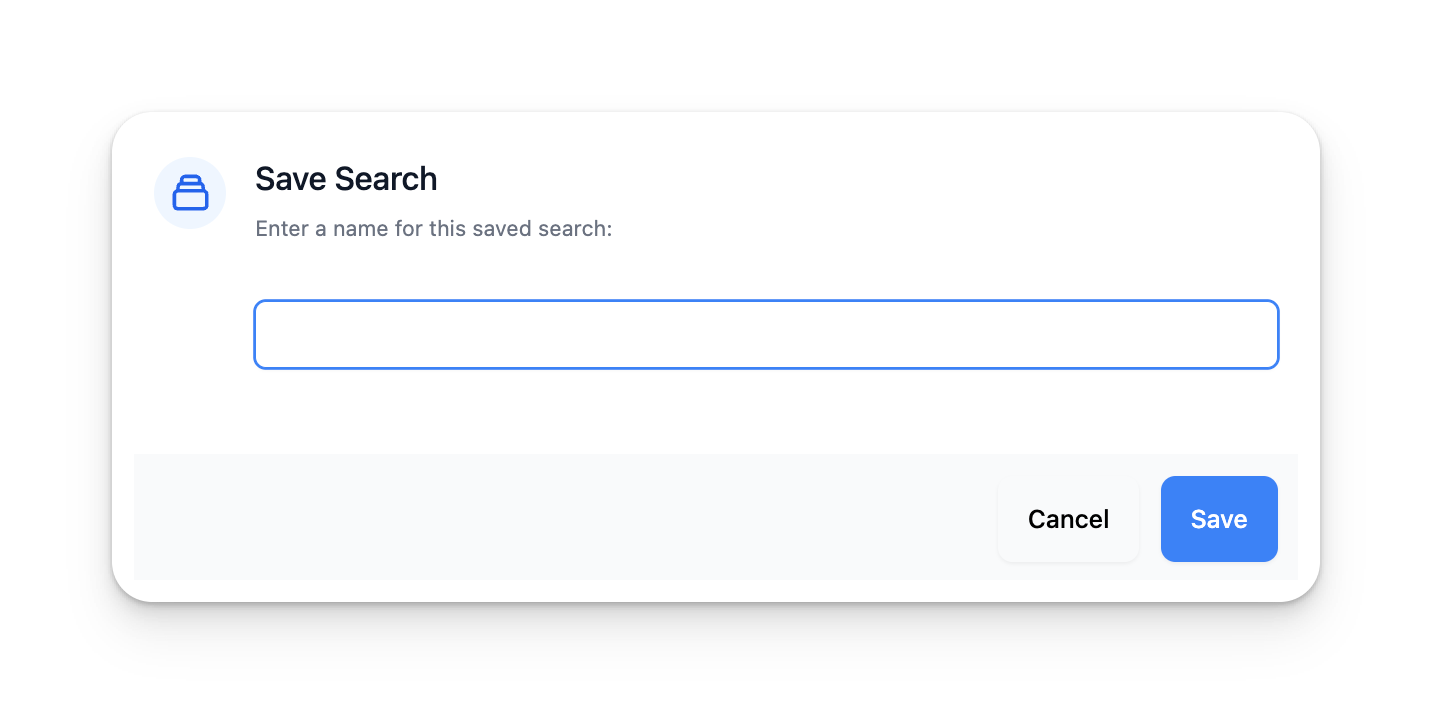The width and height of the screenshot is (1432, 714).
Task: Tap the Save Search heading text
Action: click(x=346, y=179)
